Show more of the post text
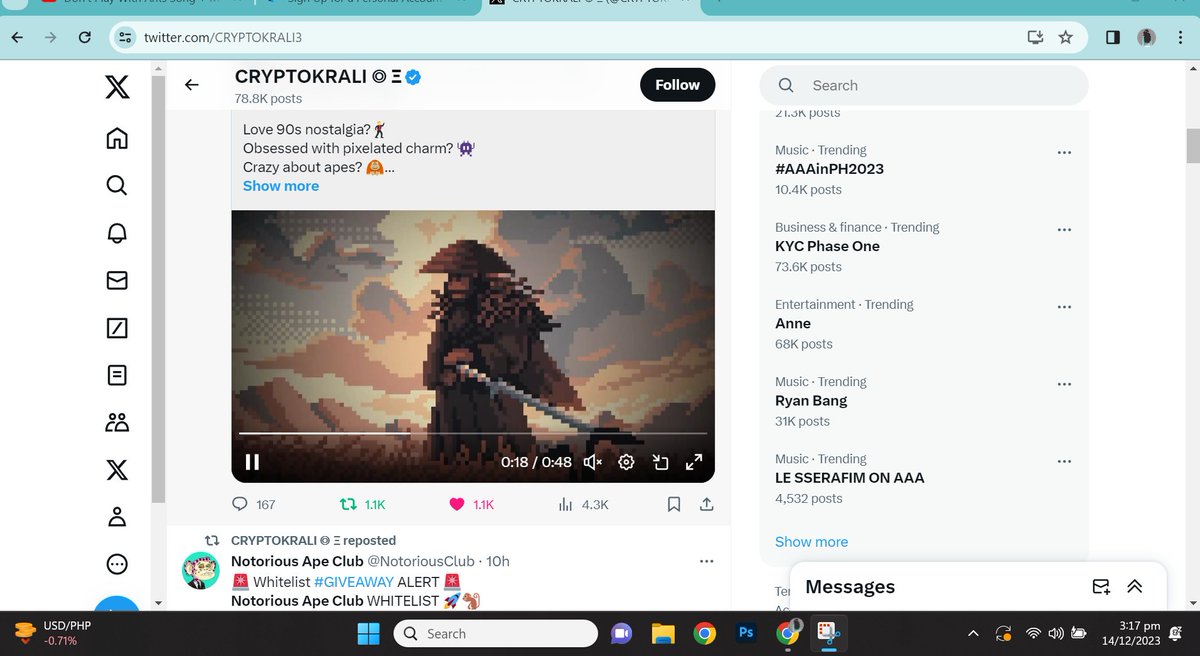 click(x=281, y=186)
